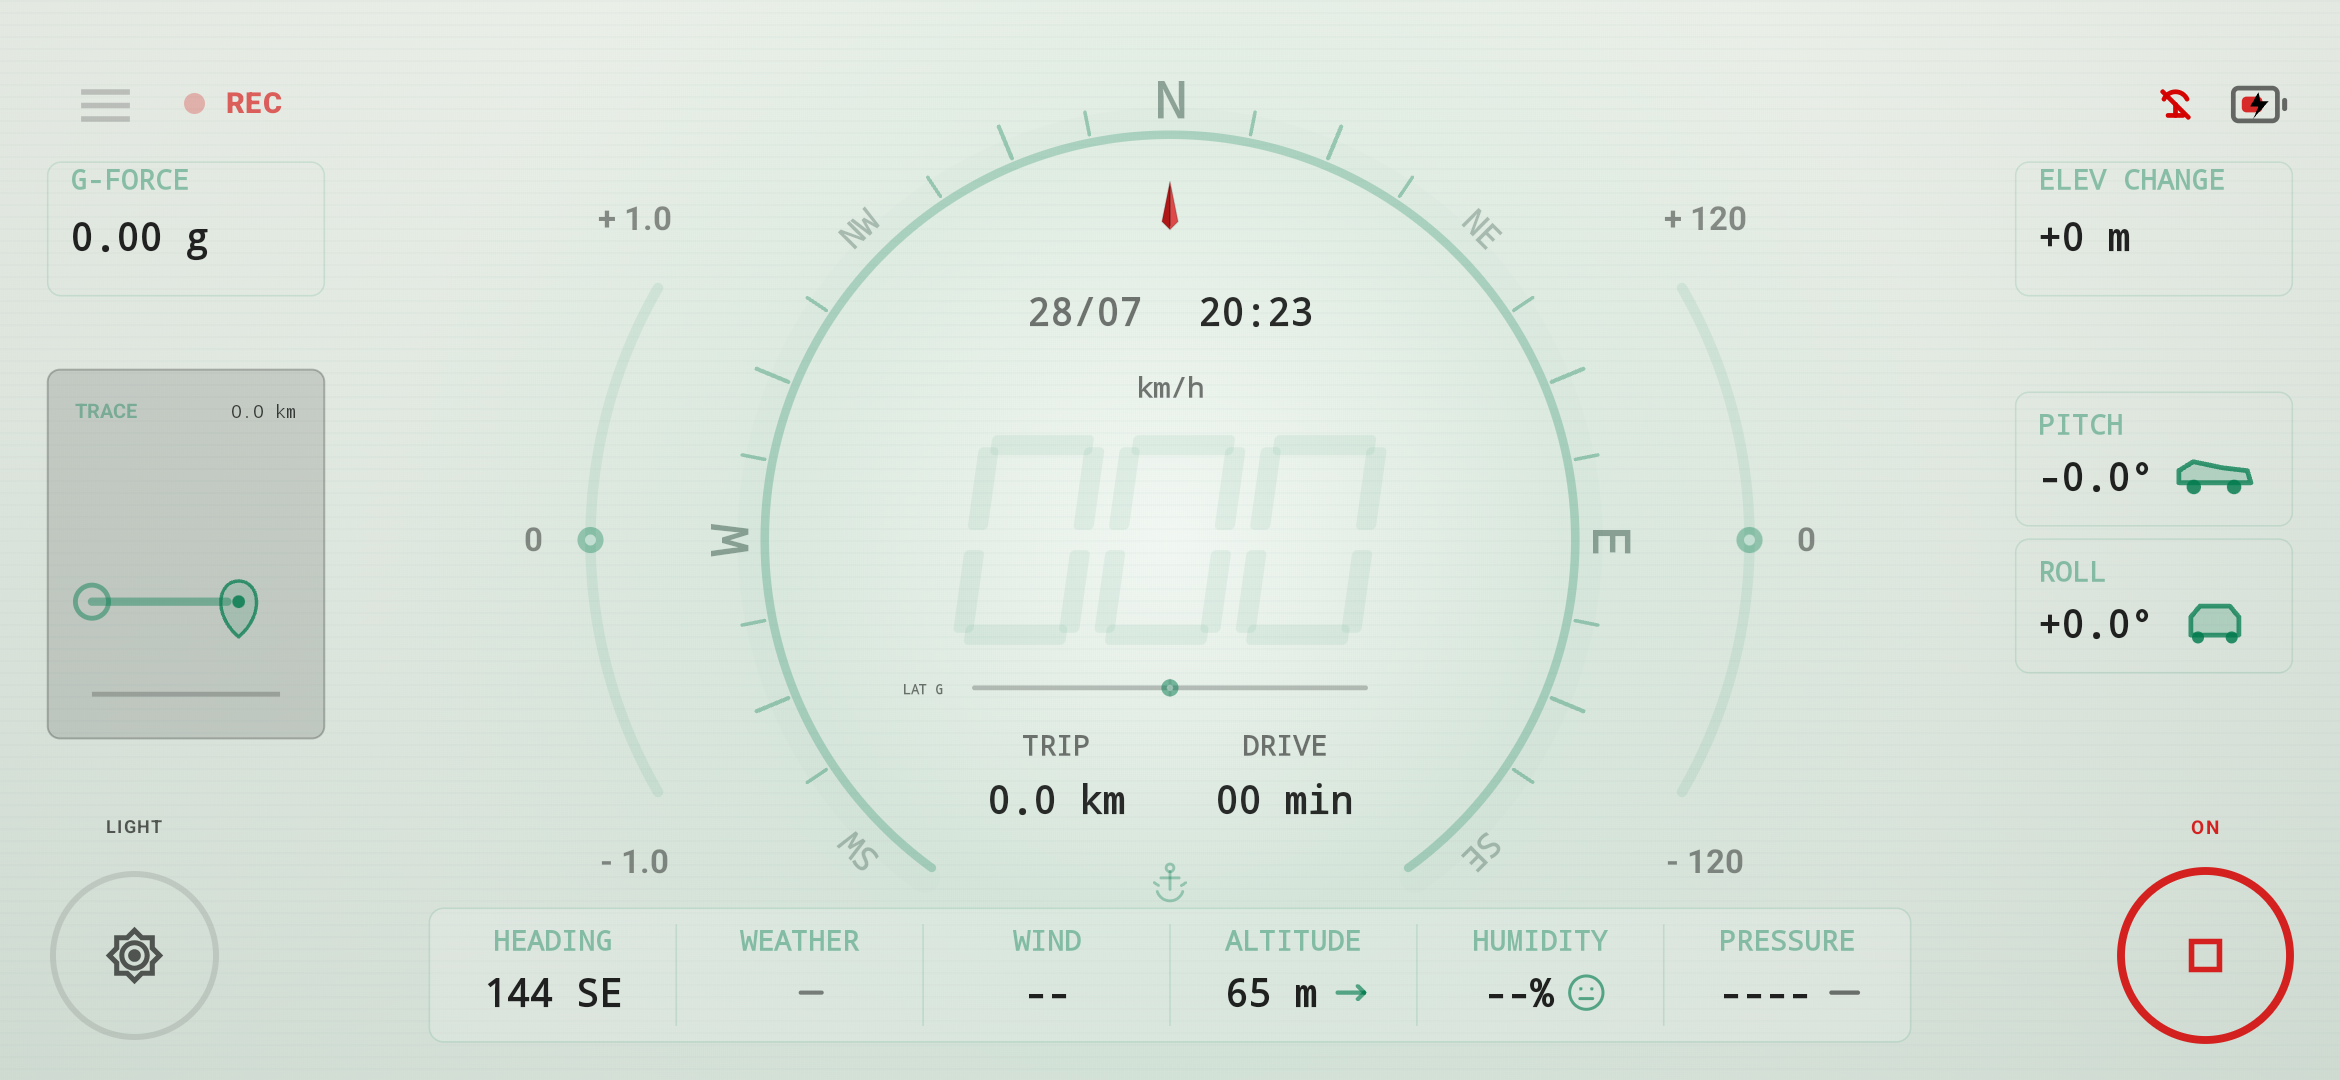Open the hamburger menu
The width and height of the screenshot is (2340, 1080).
pyautogui.click(x=105, y=104)
